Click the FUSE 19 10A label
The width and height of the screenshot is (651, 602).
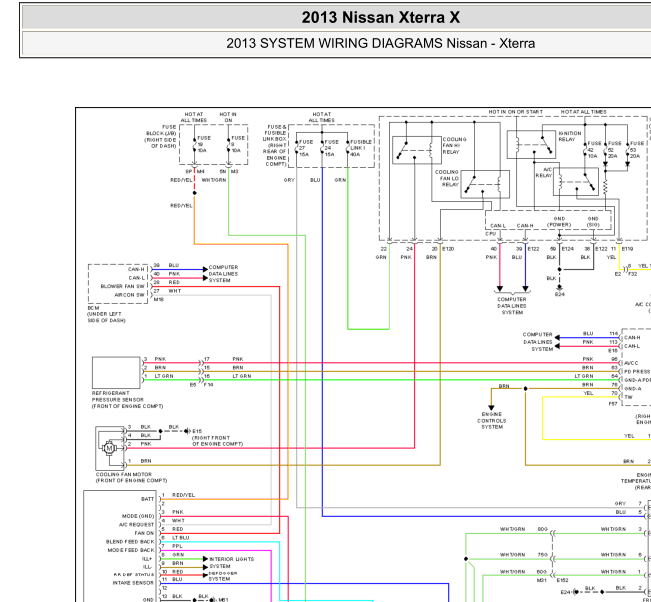pyautogui.click(x=204, y=144)
